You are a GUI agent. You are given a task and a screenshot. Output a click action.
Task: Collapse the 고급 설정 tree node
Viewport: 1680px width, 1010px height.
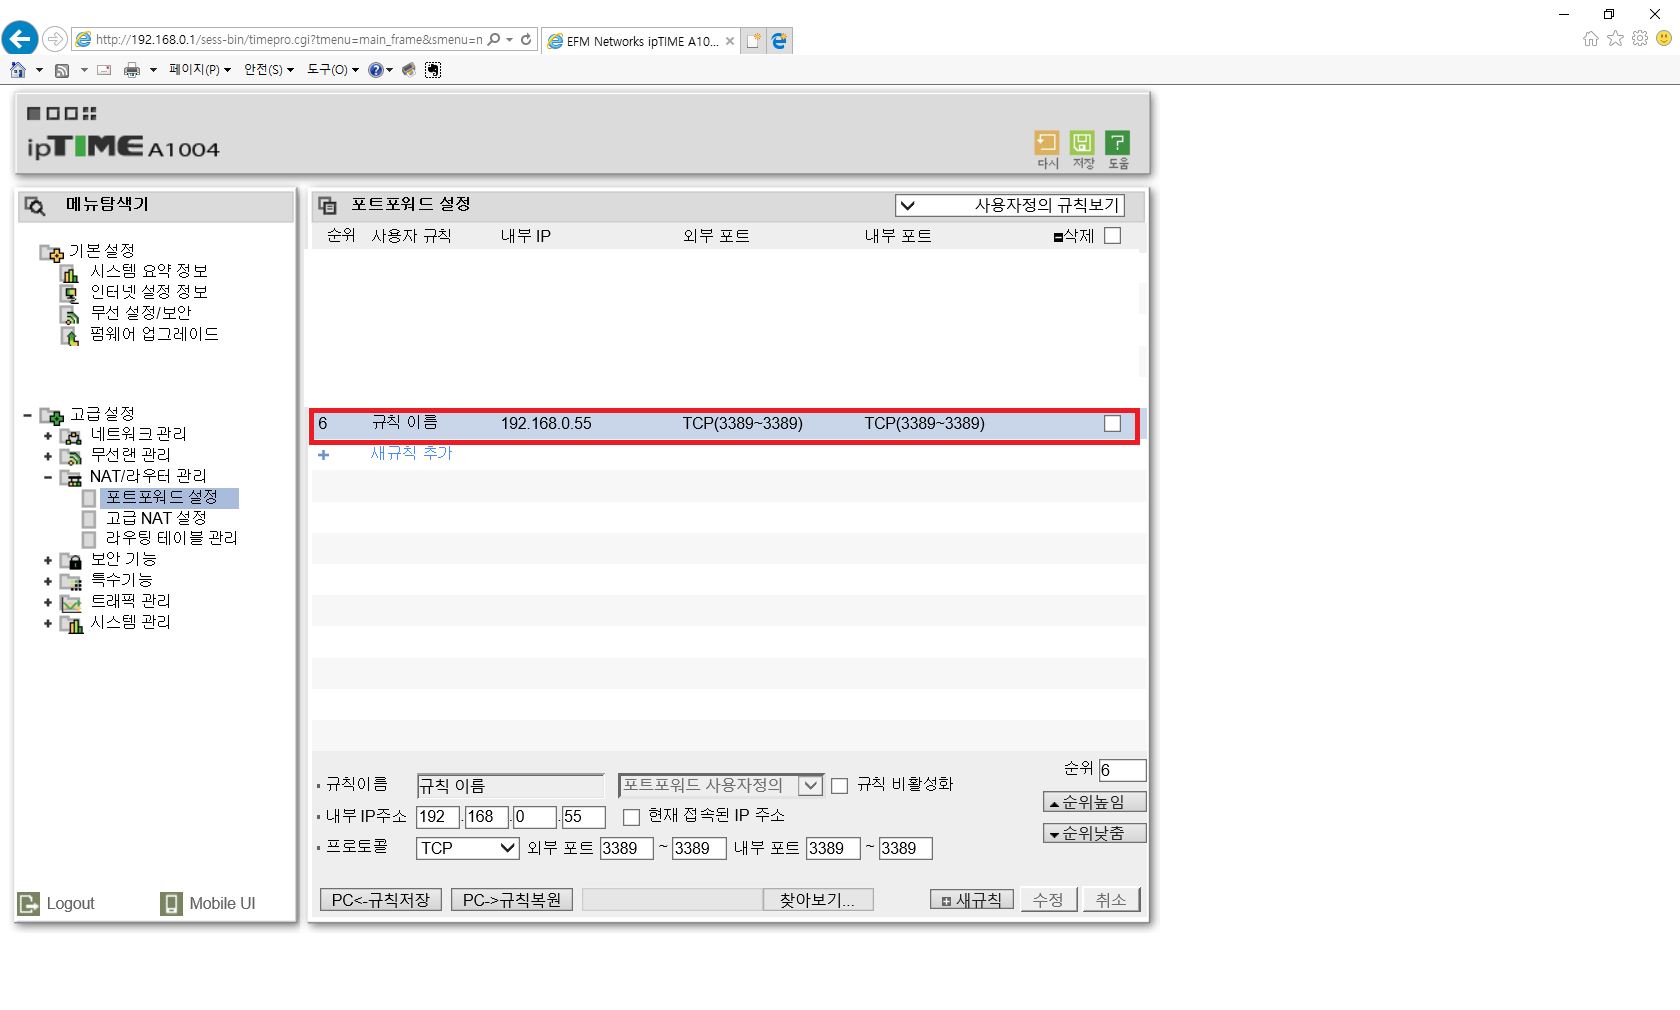tap(27, 415)
